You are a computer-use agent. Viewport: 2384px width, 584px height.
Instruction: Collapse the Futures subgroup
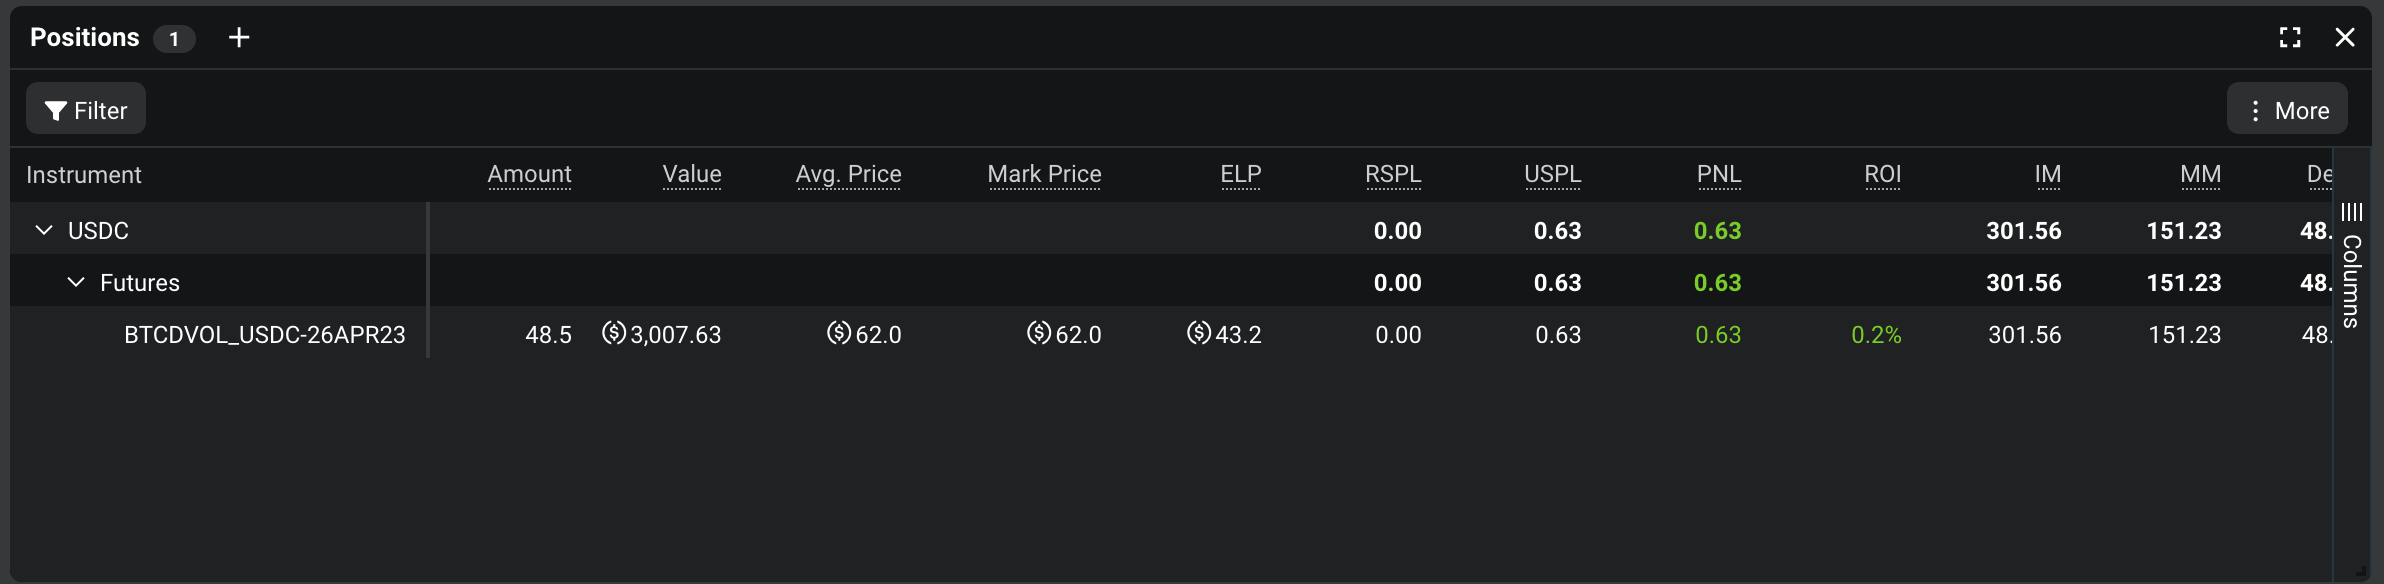[76, 282]
